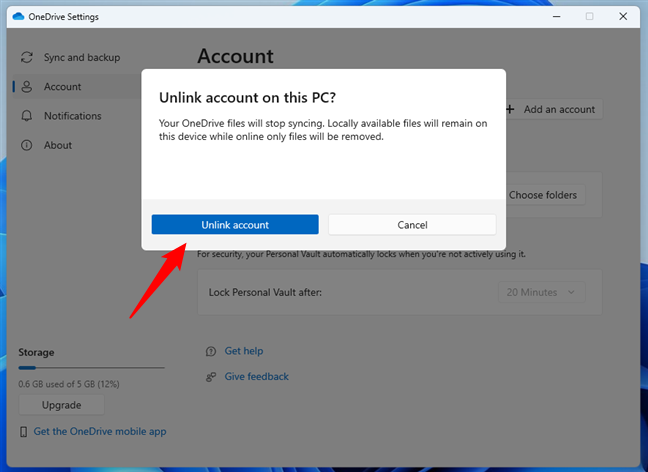Click the storage usage progress bar
The image size is (648, 472).
click(91, 367)
